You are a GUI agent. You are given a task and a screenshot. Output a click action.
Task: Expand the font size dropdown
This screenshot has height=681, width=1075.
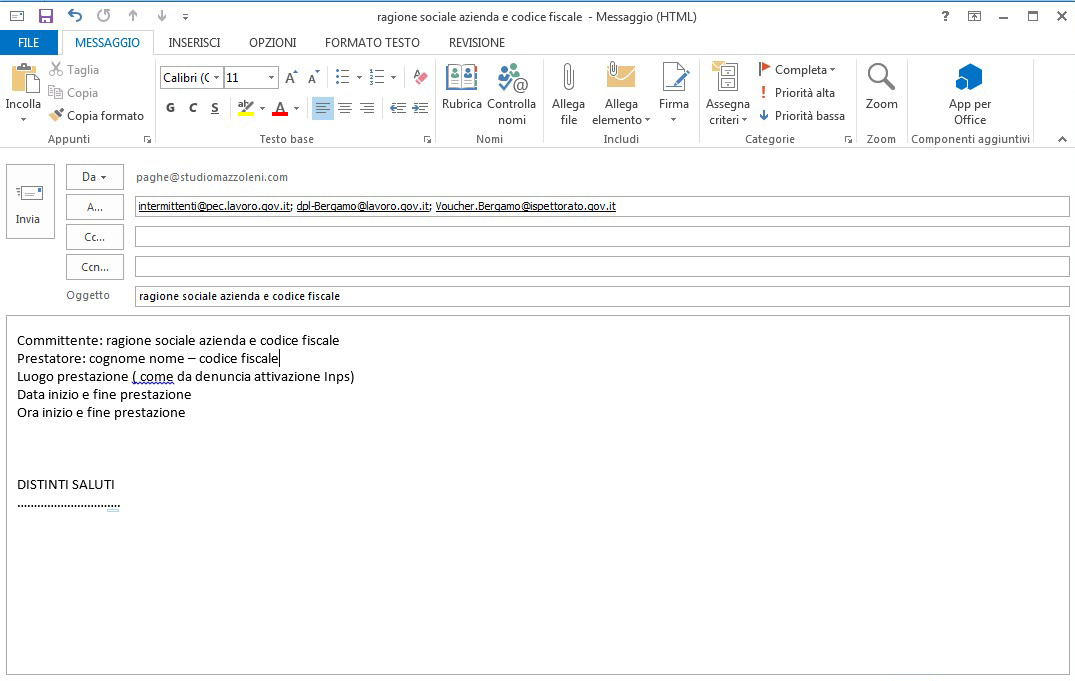point(271,78)
